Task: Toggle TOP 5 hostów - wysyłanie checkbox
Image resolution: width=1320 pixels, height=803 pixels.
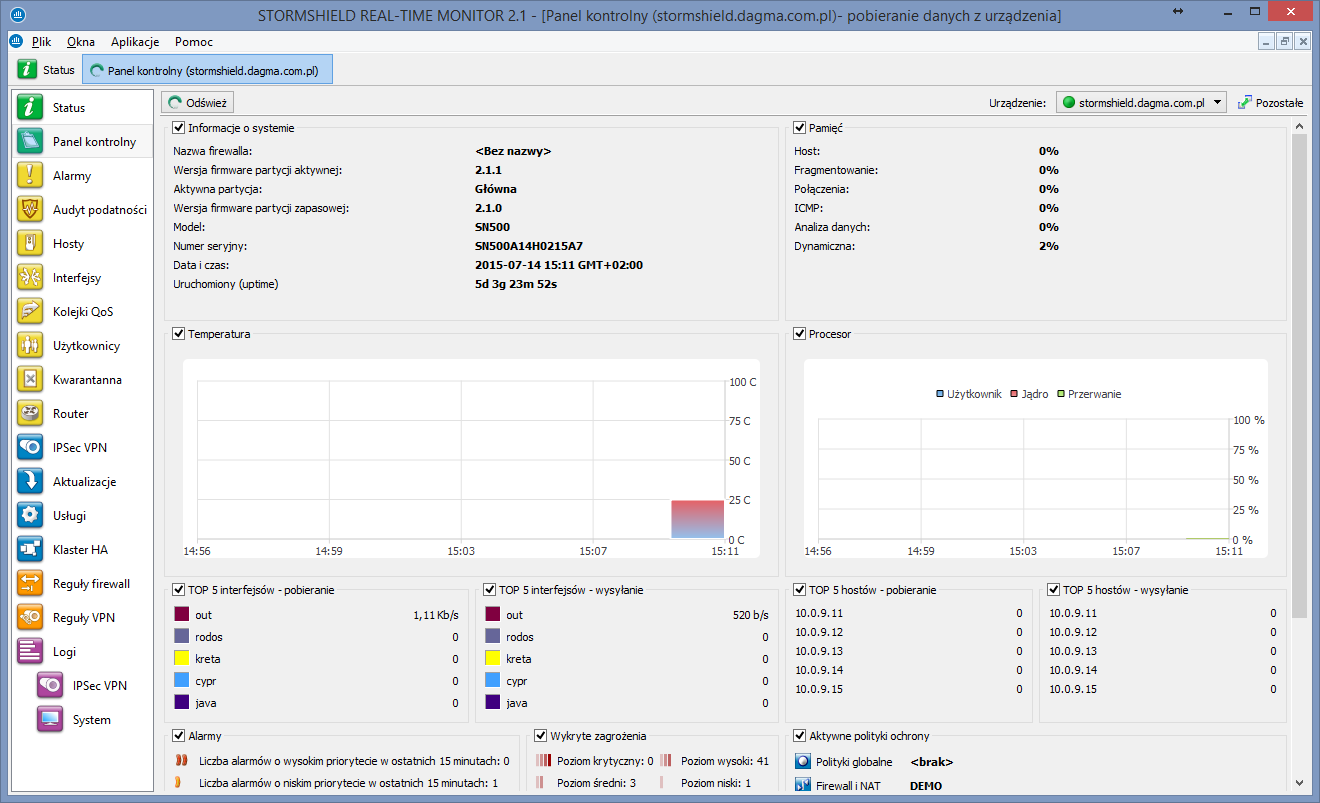Action: click(1054, 589)
